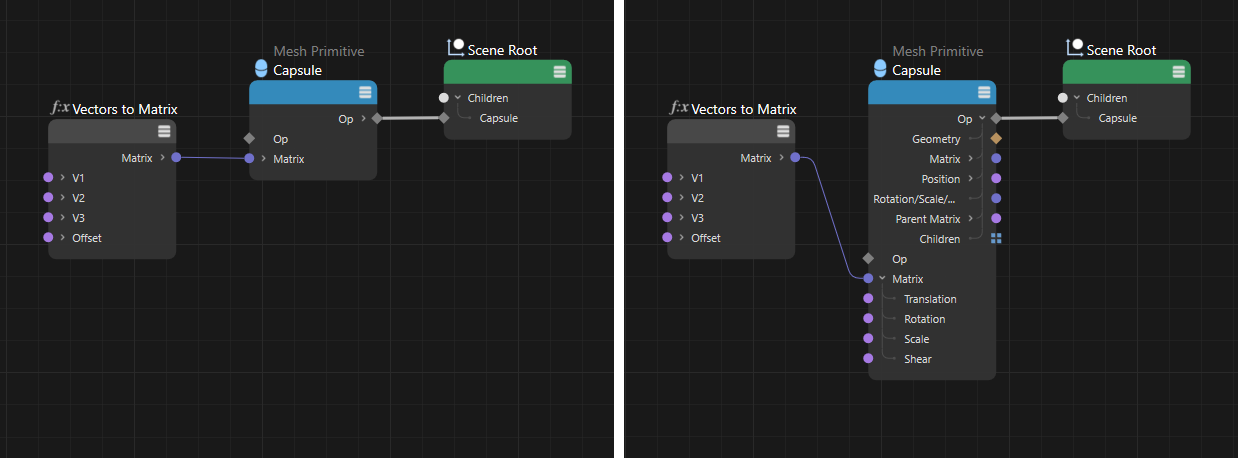Click the Scene Root axis icon in right graph

point(1074,47)
